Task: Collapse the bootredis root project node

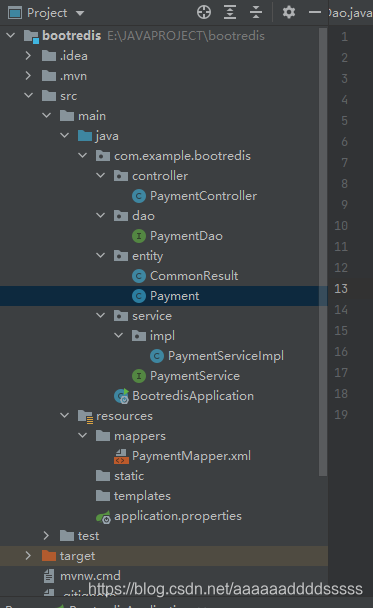Action: 11,36
